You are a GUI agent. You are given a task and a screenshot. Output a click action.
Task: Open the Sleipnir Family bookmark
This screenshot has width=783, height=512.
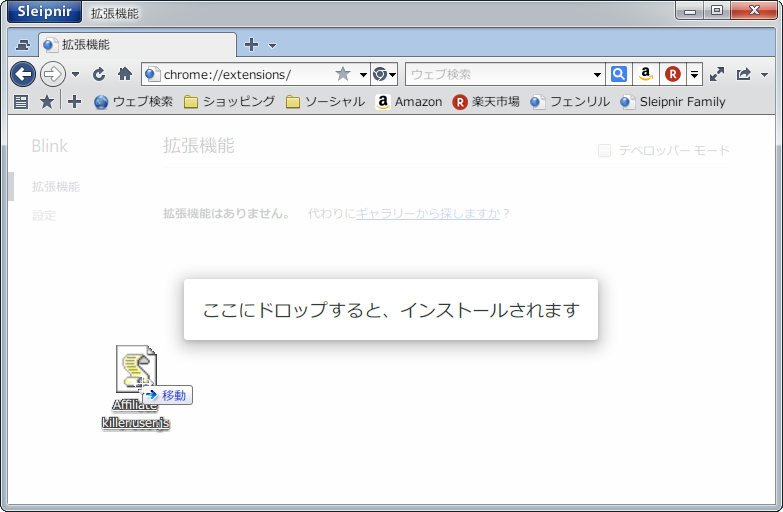[x=673, y=102]
